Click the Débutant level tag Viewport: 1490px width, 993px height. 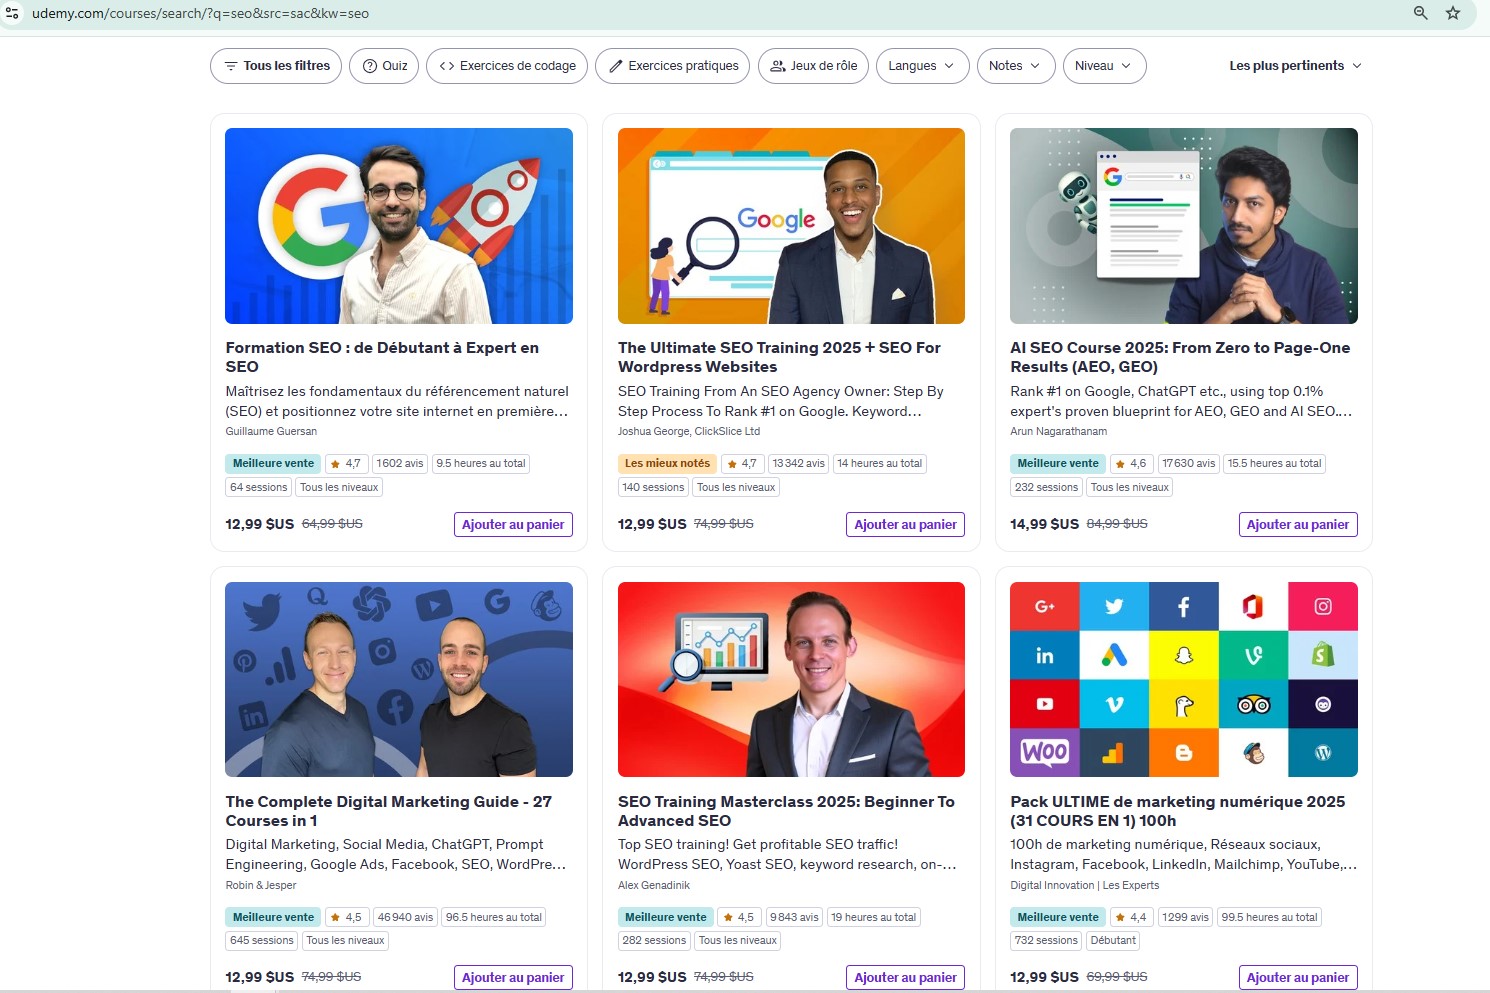pyautogui.click(x=1113, y=940)
